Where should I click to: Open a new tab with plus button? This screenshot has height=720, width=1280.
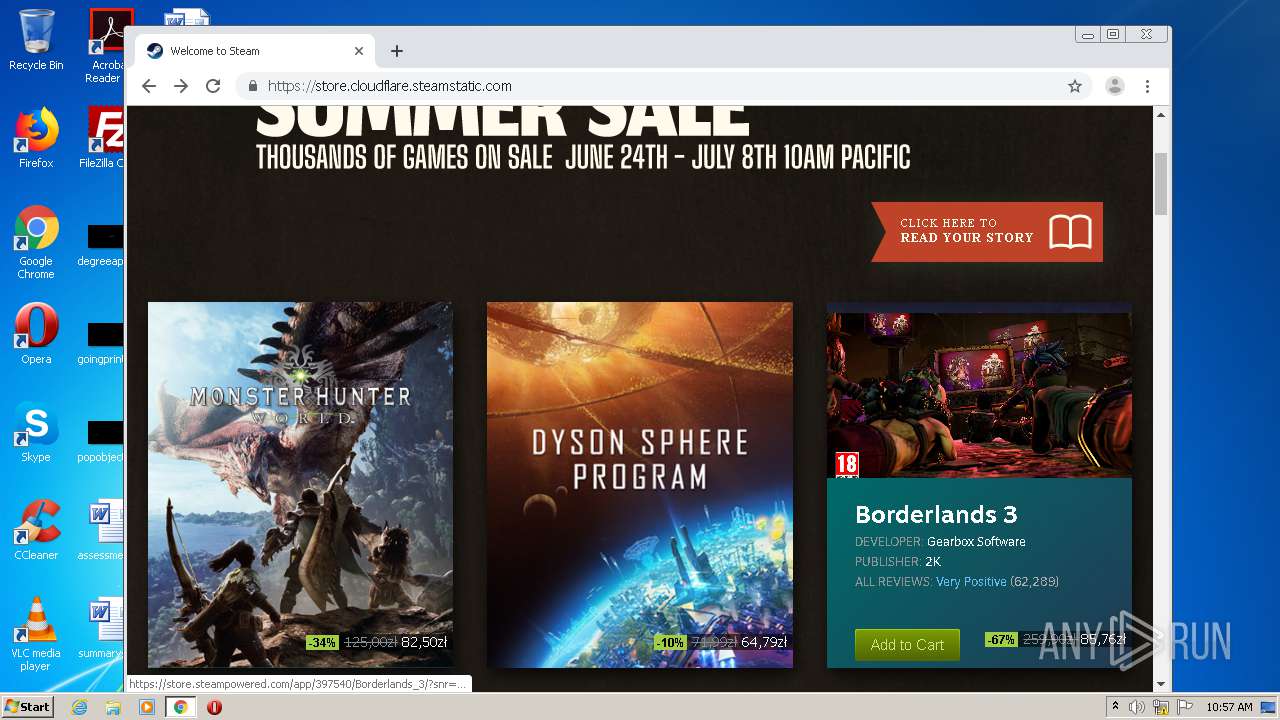[397, 51]
